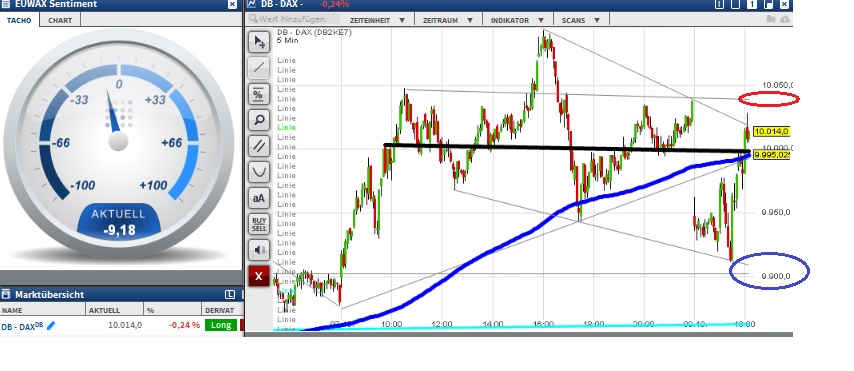Screen dimensions: 854x371
Task: Click the green Long derivative button
Action: pos(221,325)
